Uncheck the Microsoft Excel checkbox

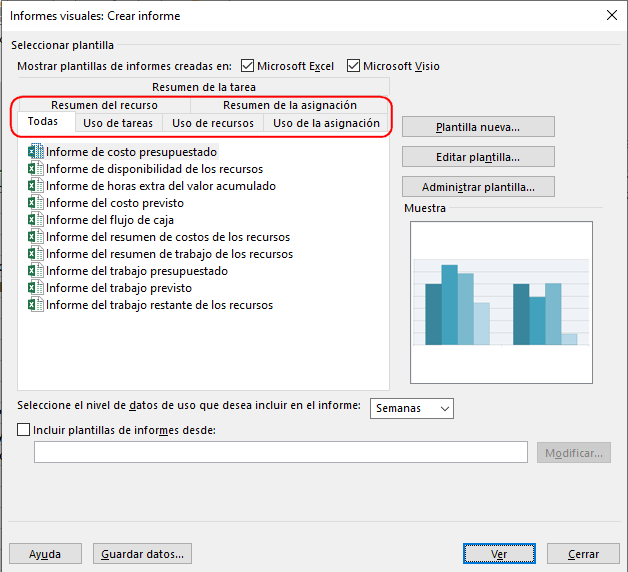pos(247,66)
